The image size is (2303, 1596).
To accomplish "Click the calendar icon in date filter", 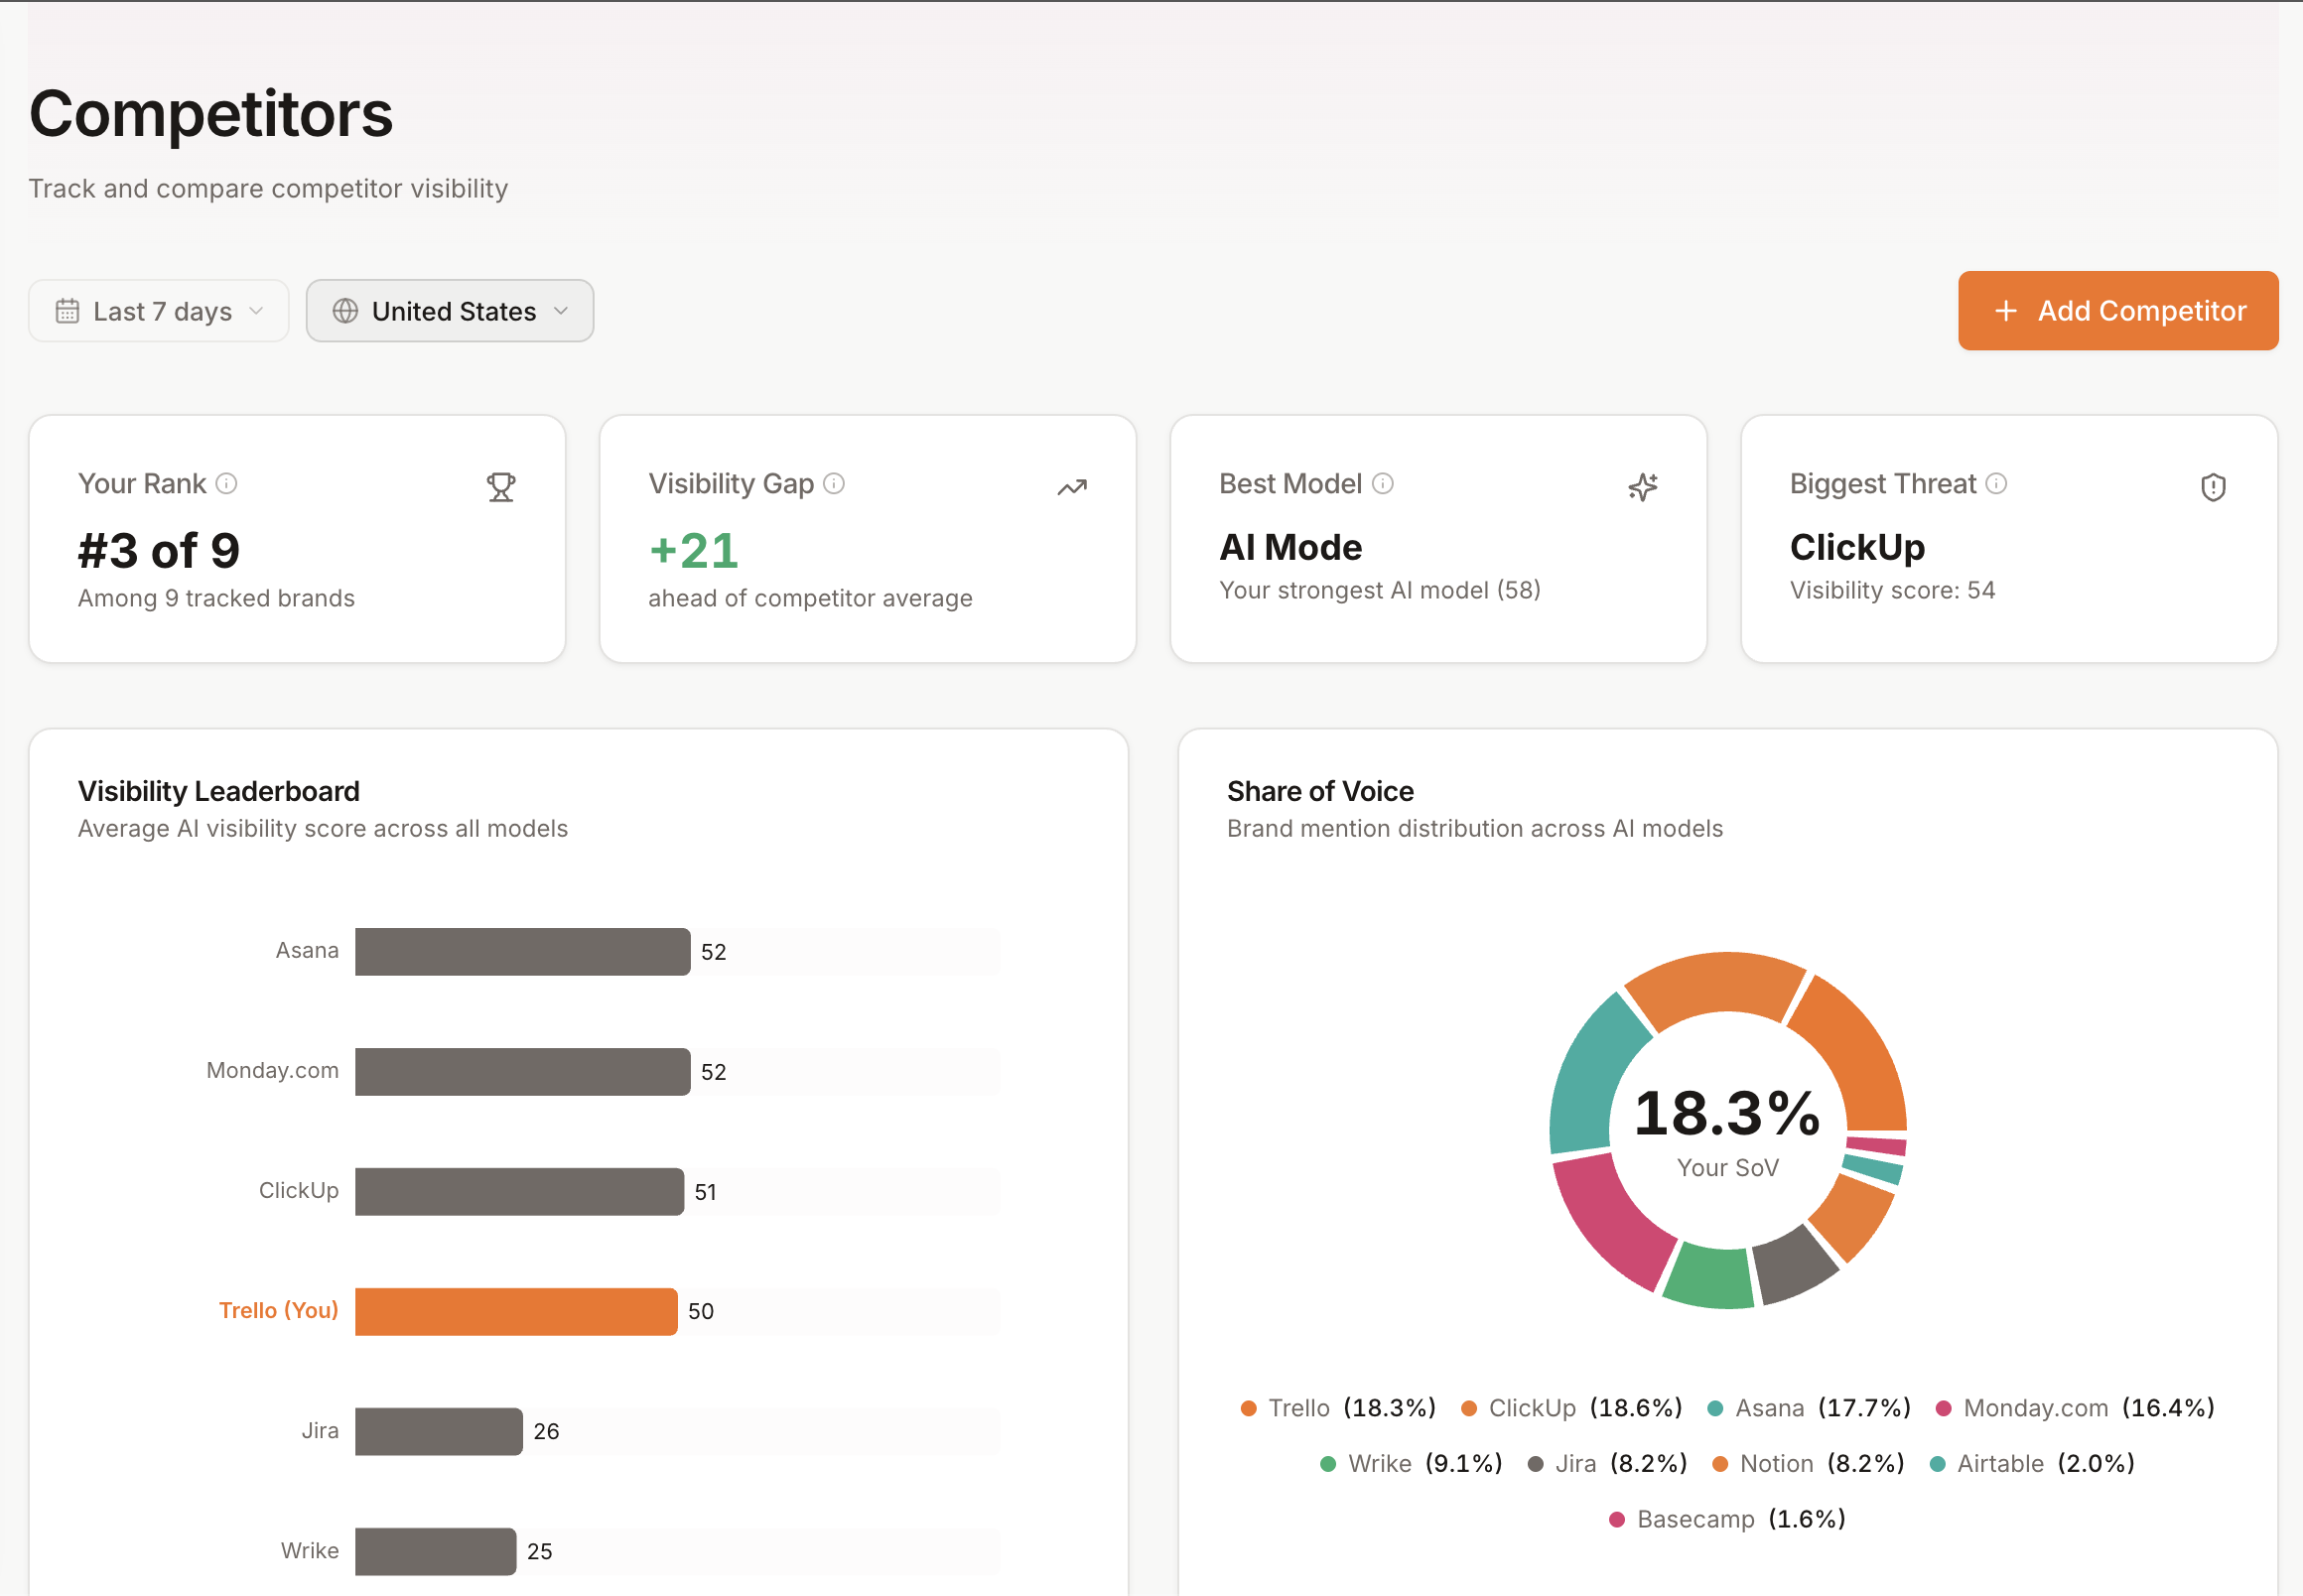I will 67,311.
